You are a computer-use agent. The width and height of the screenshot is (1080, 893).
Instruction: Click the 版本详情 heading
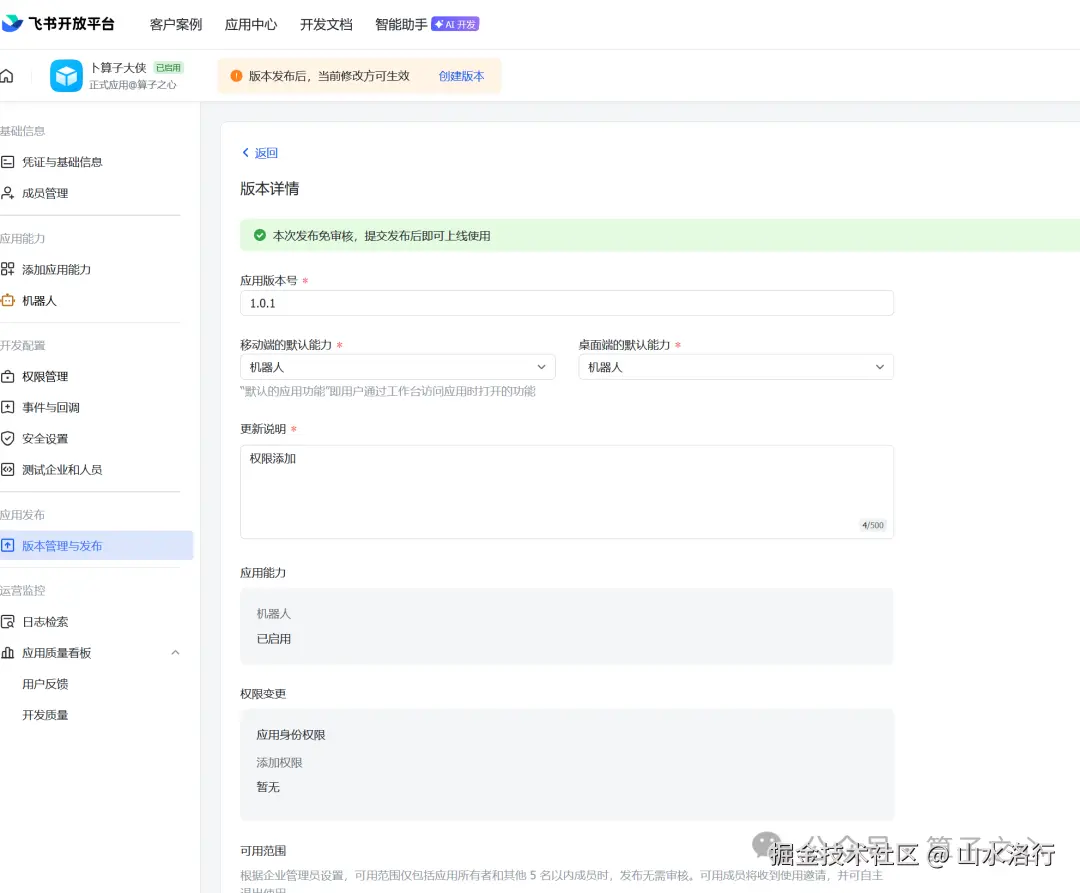(269, 189)
